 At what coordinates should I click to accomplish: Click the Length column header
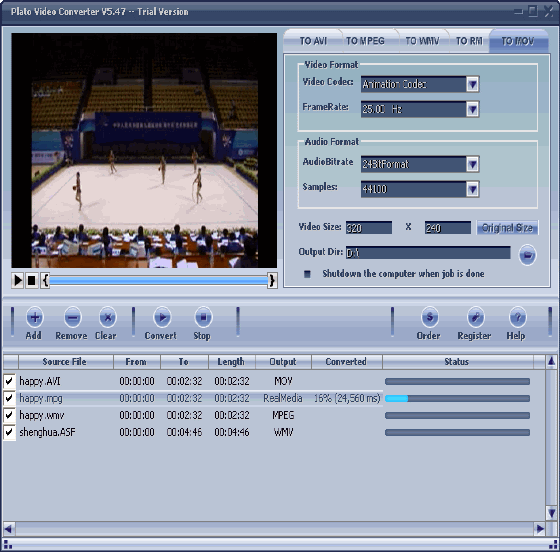point(232,362)
